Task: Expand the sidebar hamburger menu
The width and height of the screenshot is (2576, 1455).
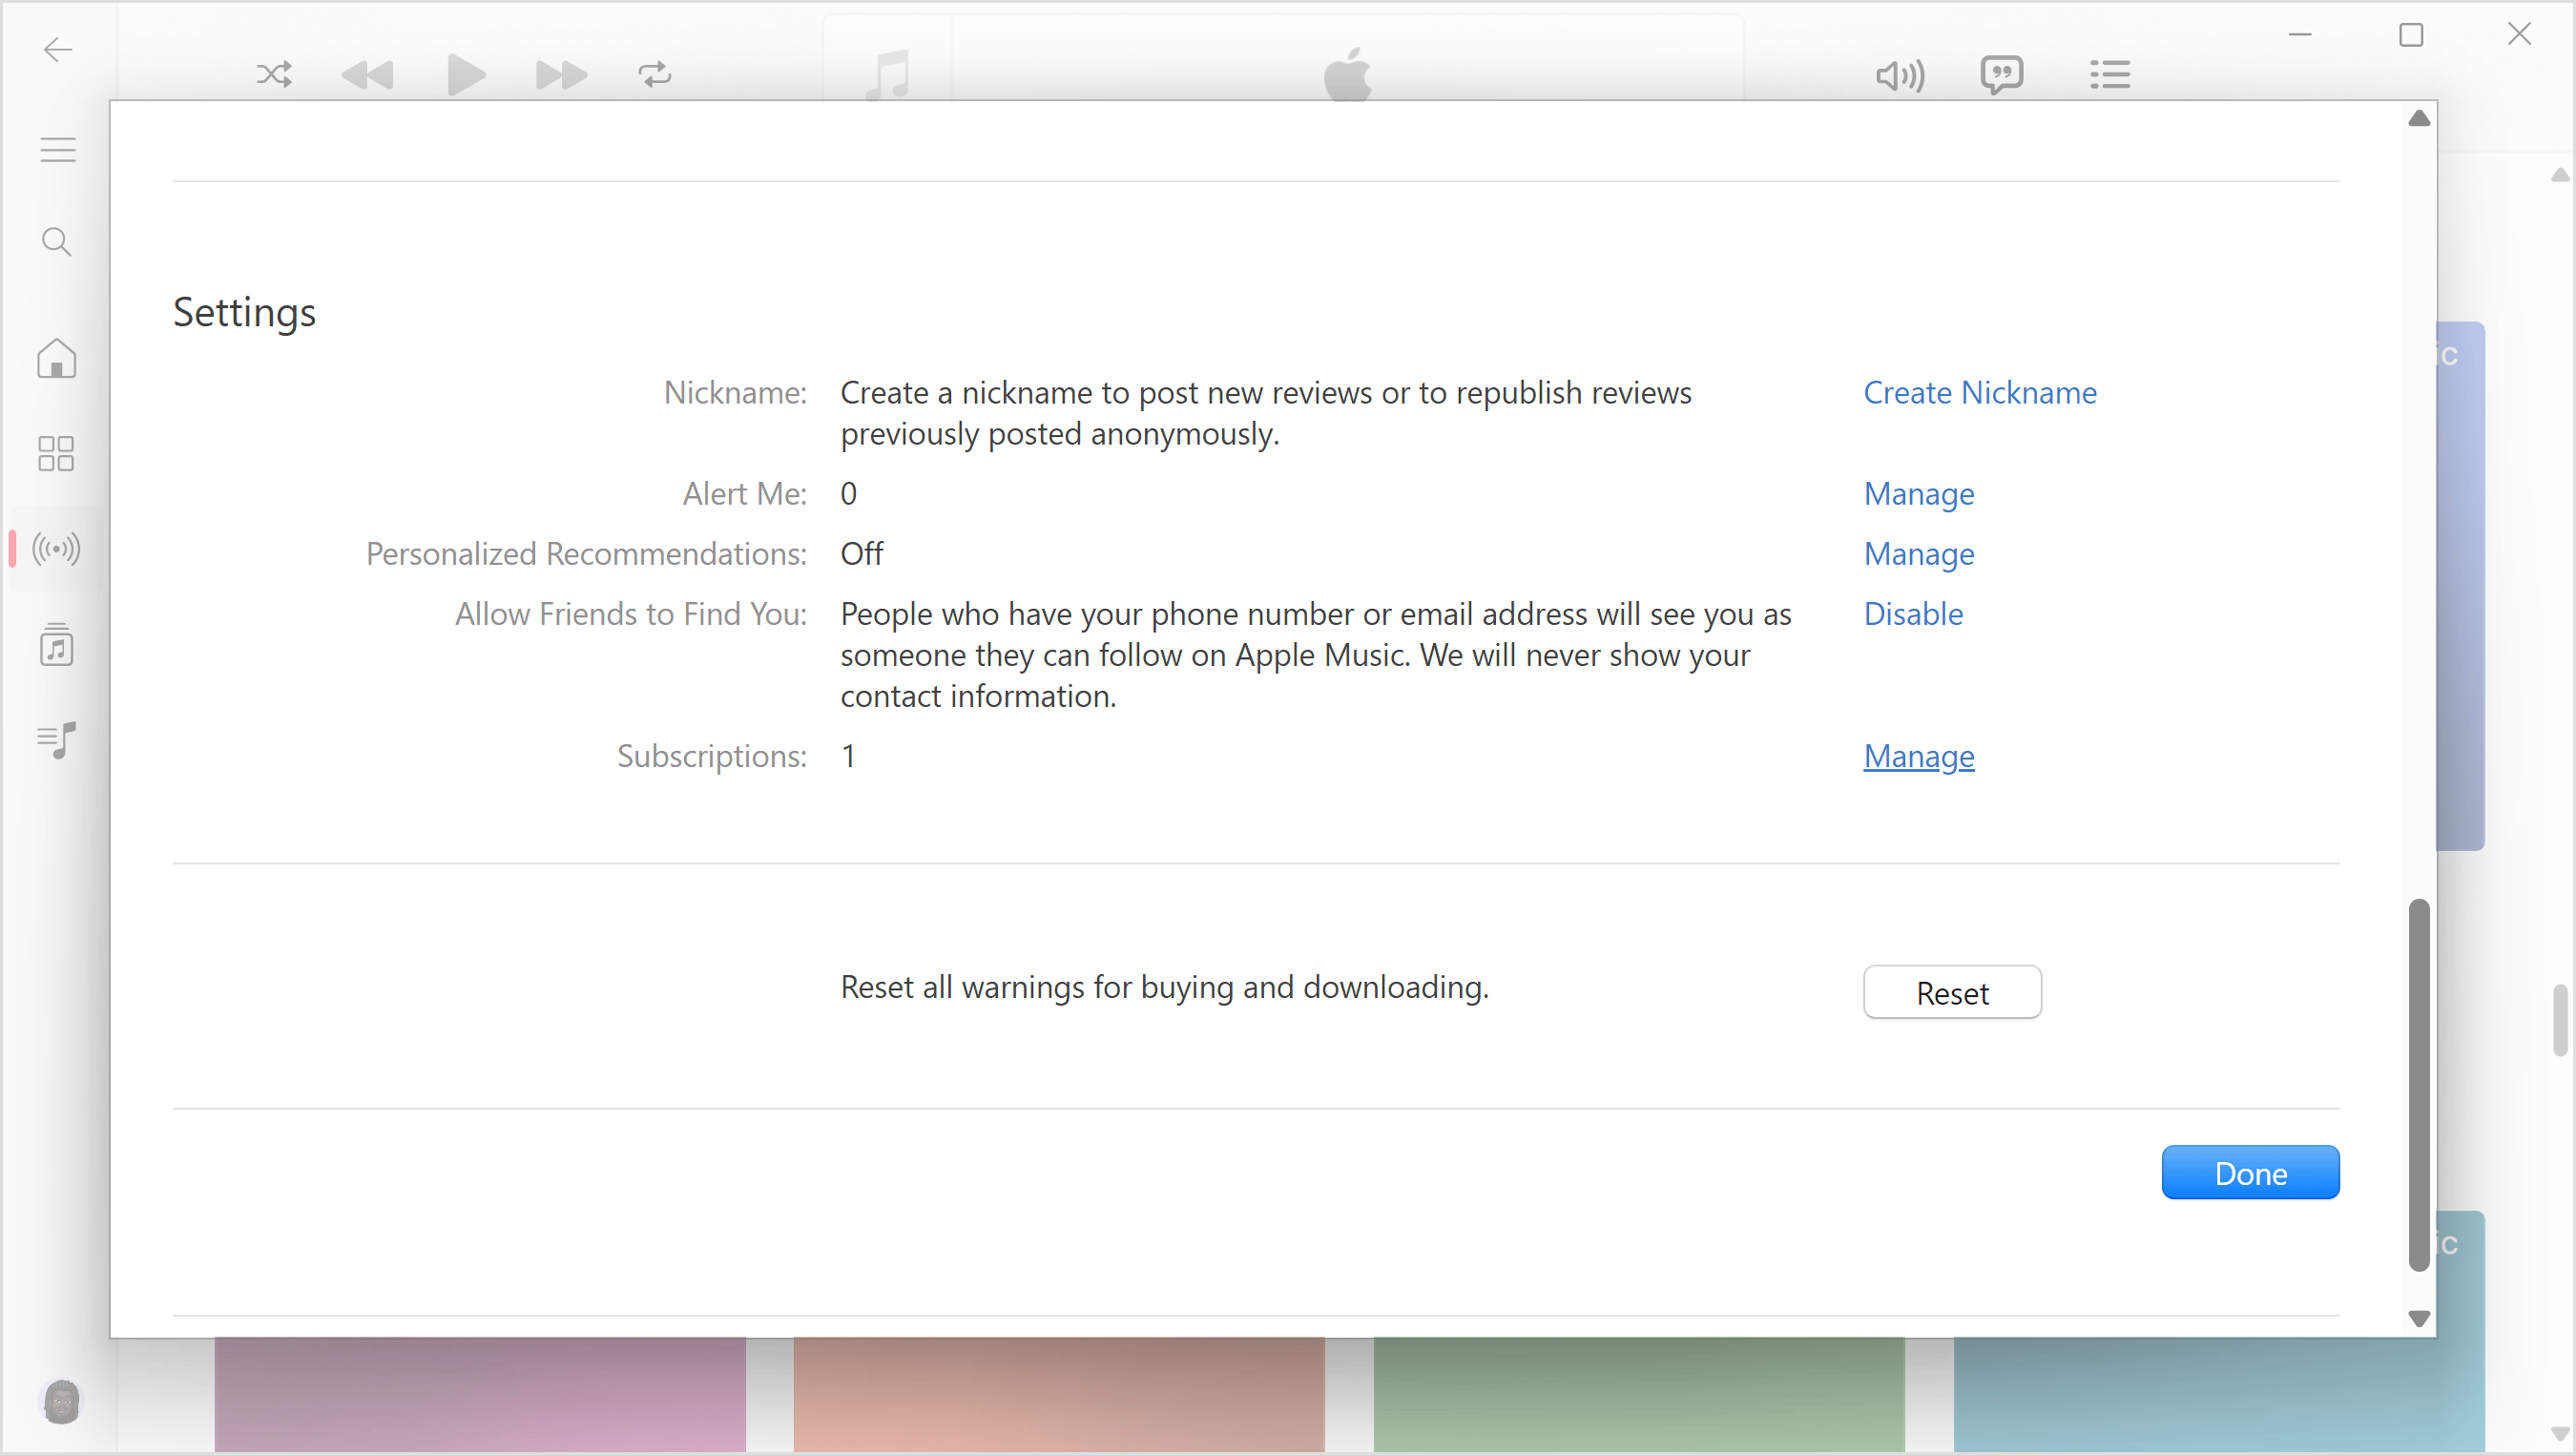Action: pos(58,149)
